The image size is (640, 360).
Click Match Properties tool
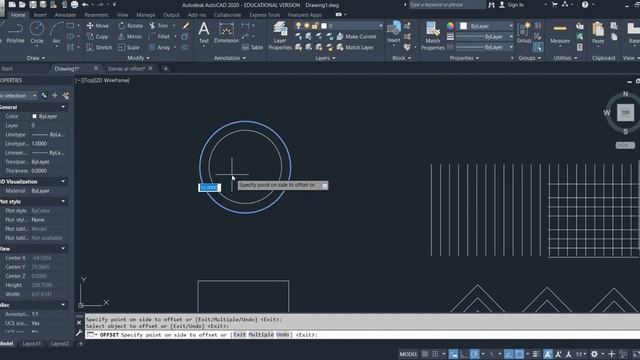point(432,36)
